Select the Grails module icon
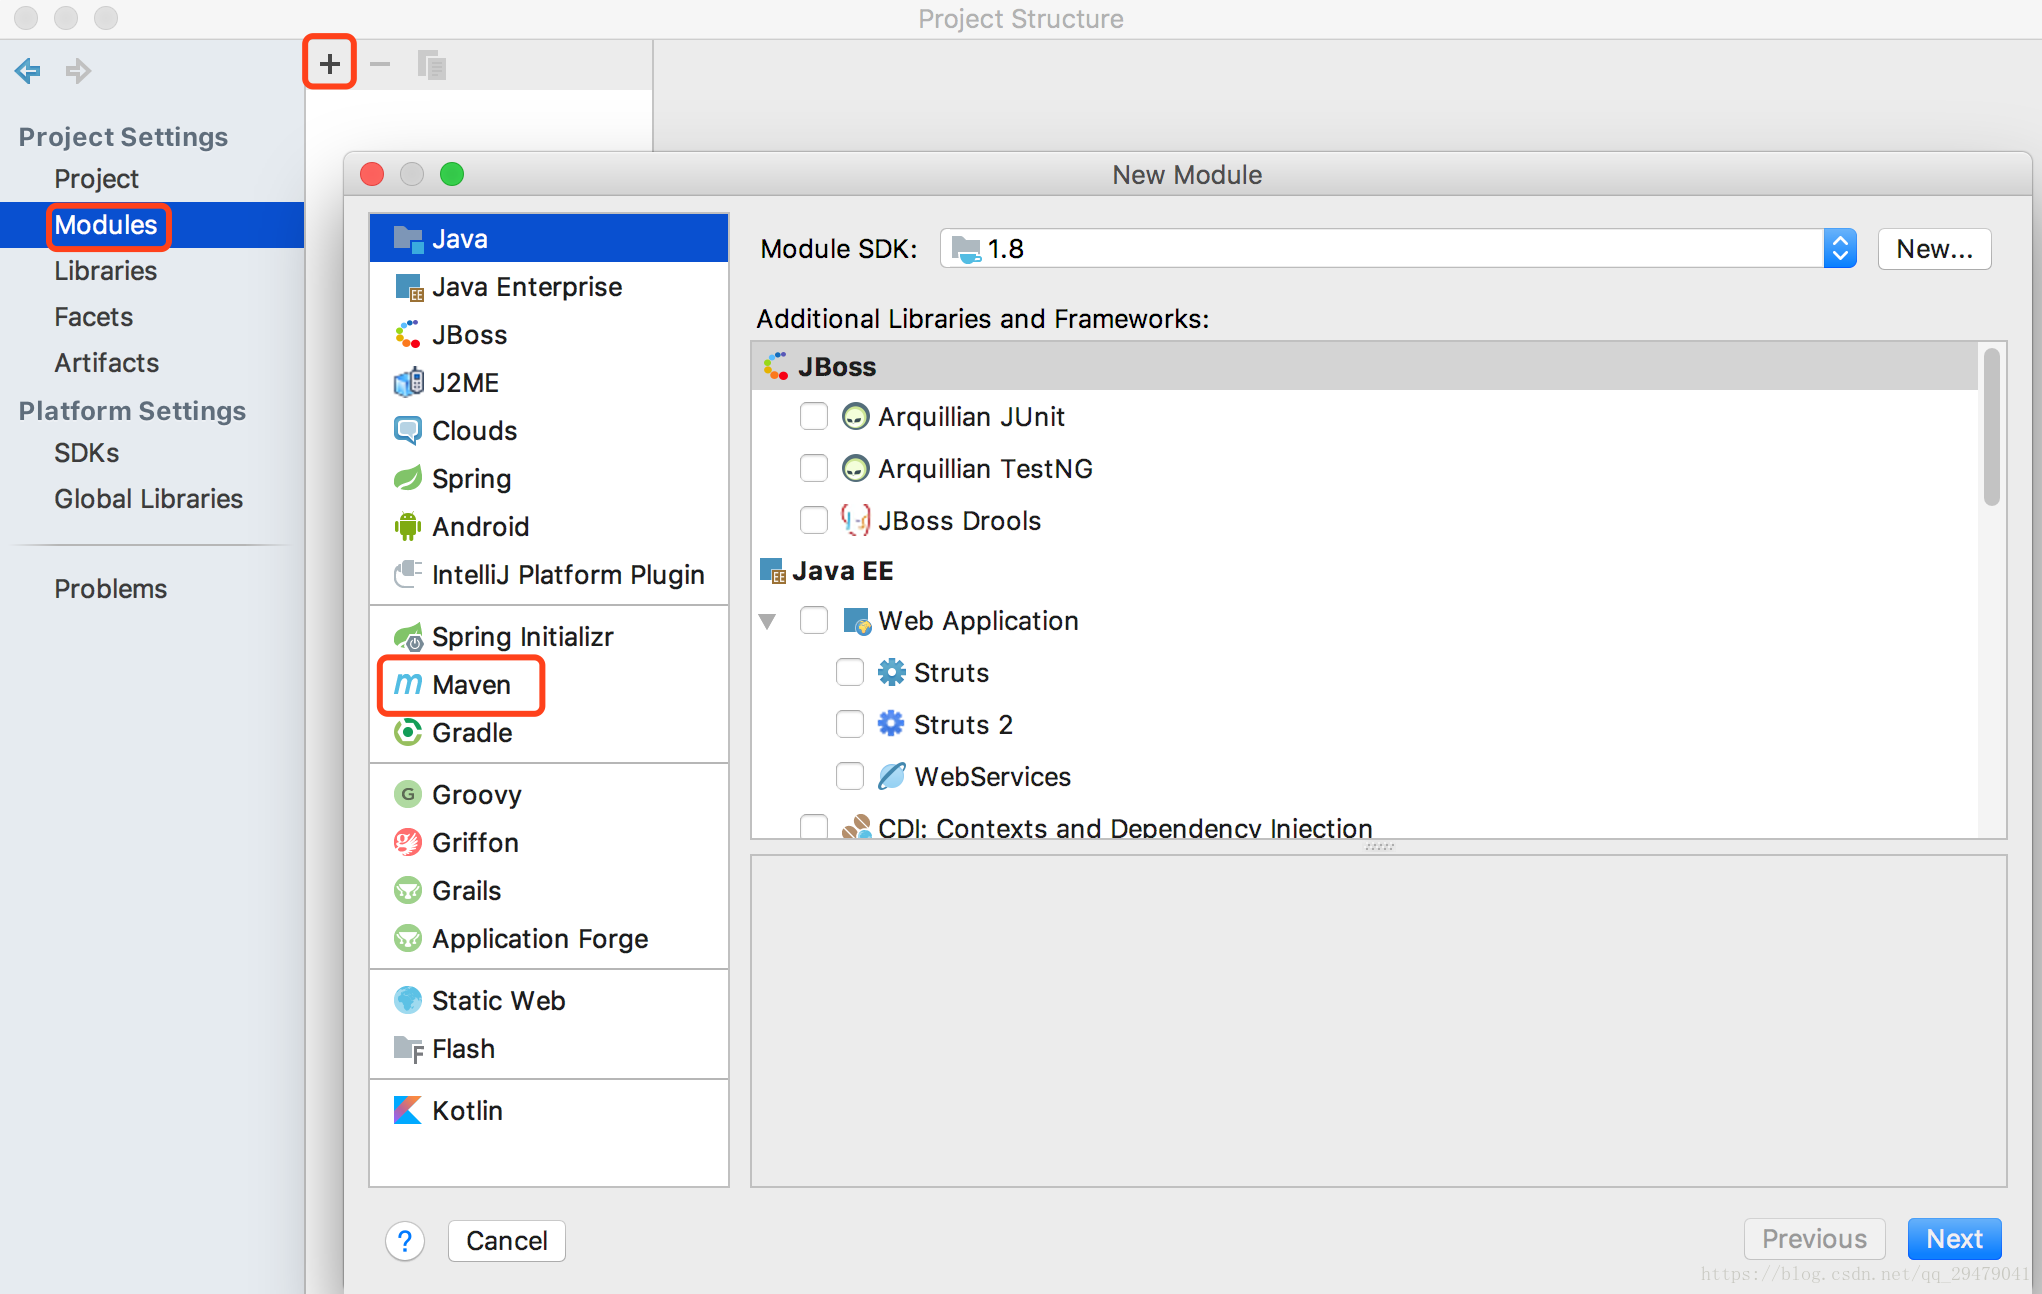This screenshot has height=1294, width=2042. coord(408,890)
